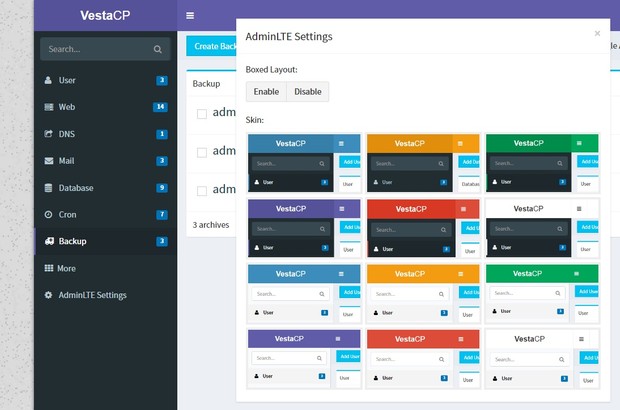Click the Database badge showing 9
Viewport: 620px width, 410px height.
pos(162,188)
